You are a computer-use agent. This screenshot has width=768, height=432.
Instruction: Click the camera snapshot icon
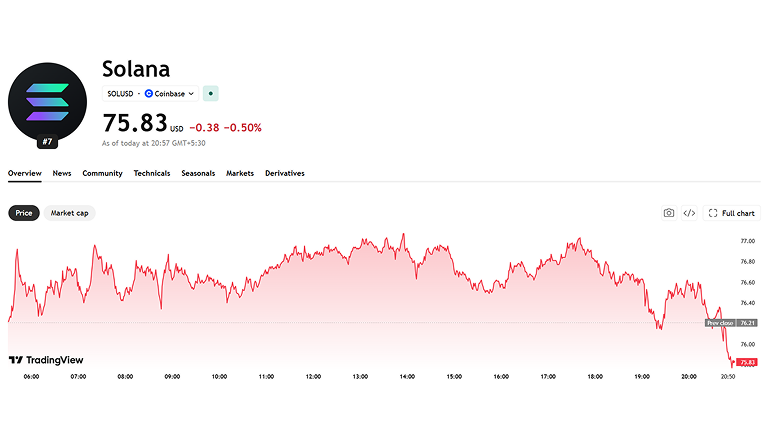669,213
